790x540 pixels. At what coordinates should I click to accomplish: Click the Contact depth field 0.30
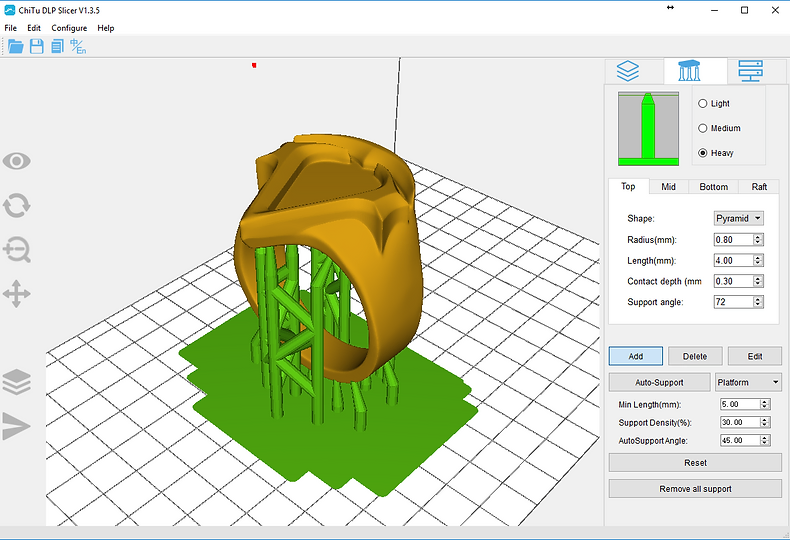734,281
